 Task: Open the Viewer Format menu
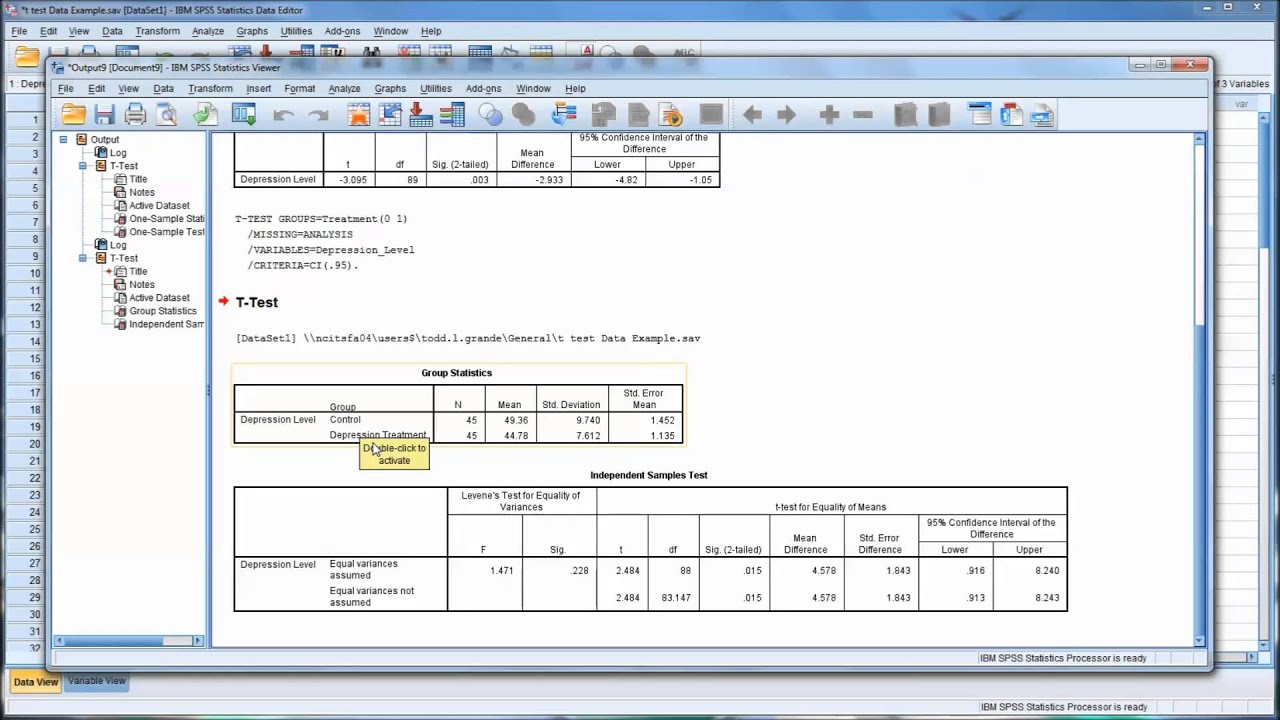click(x=299, y=88)
